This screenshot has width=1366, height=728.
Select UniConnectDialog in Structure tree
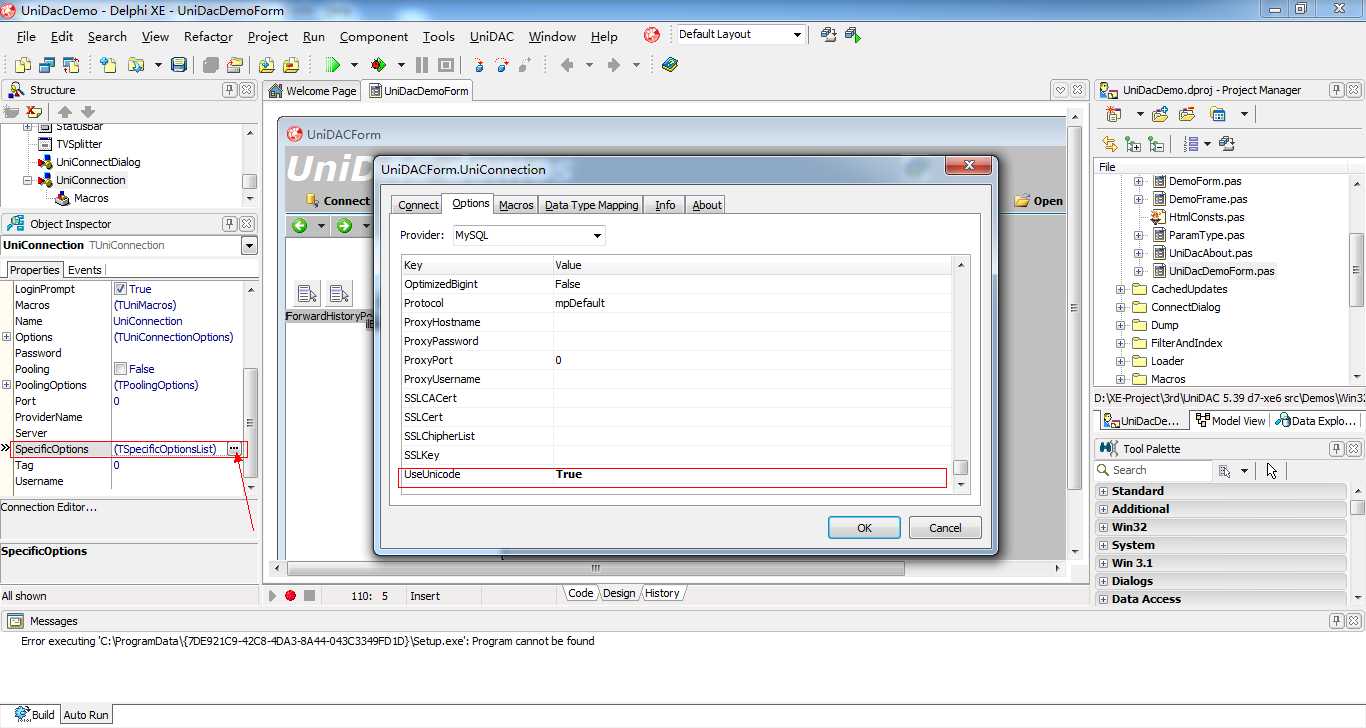(x=98, y=162)
